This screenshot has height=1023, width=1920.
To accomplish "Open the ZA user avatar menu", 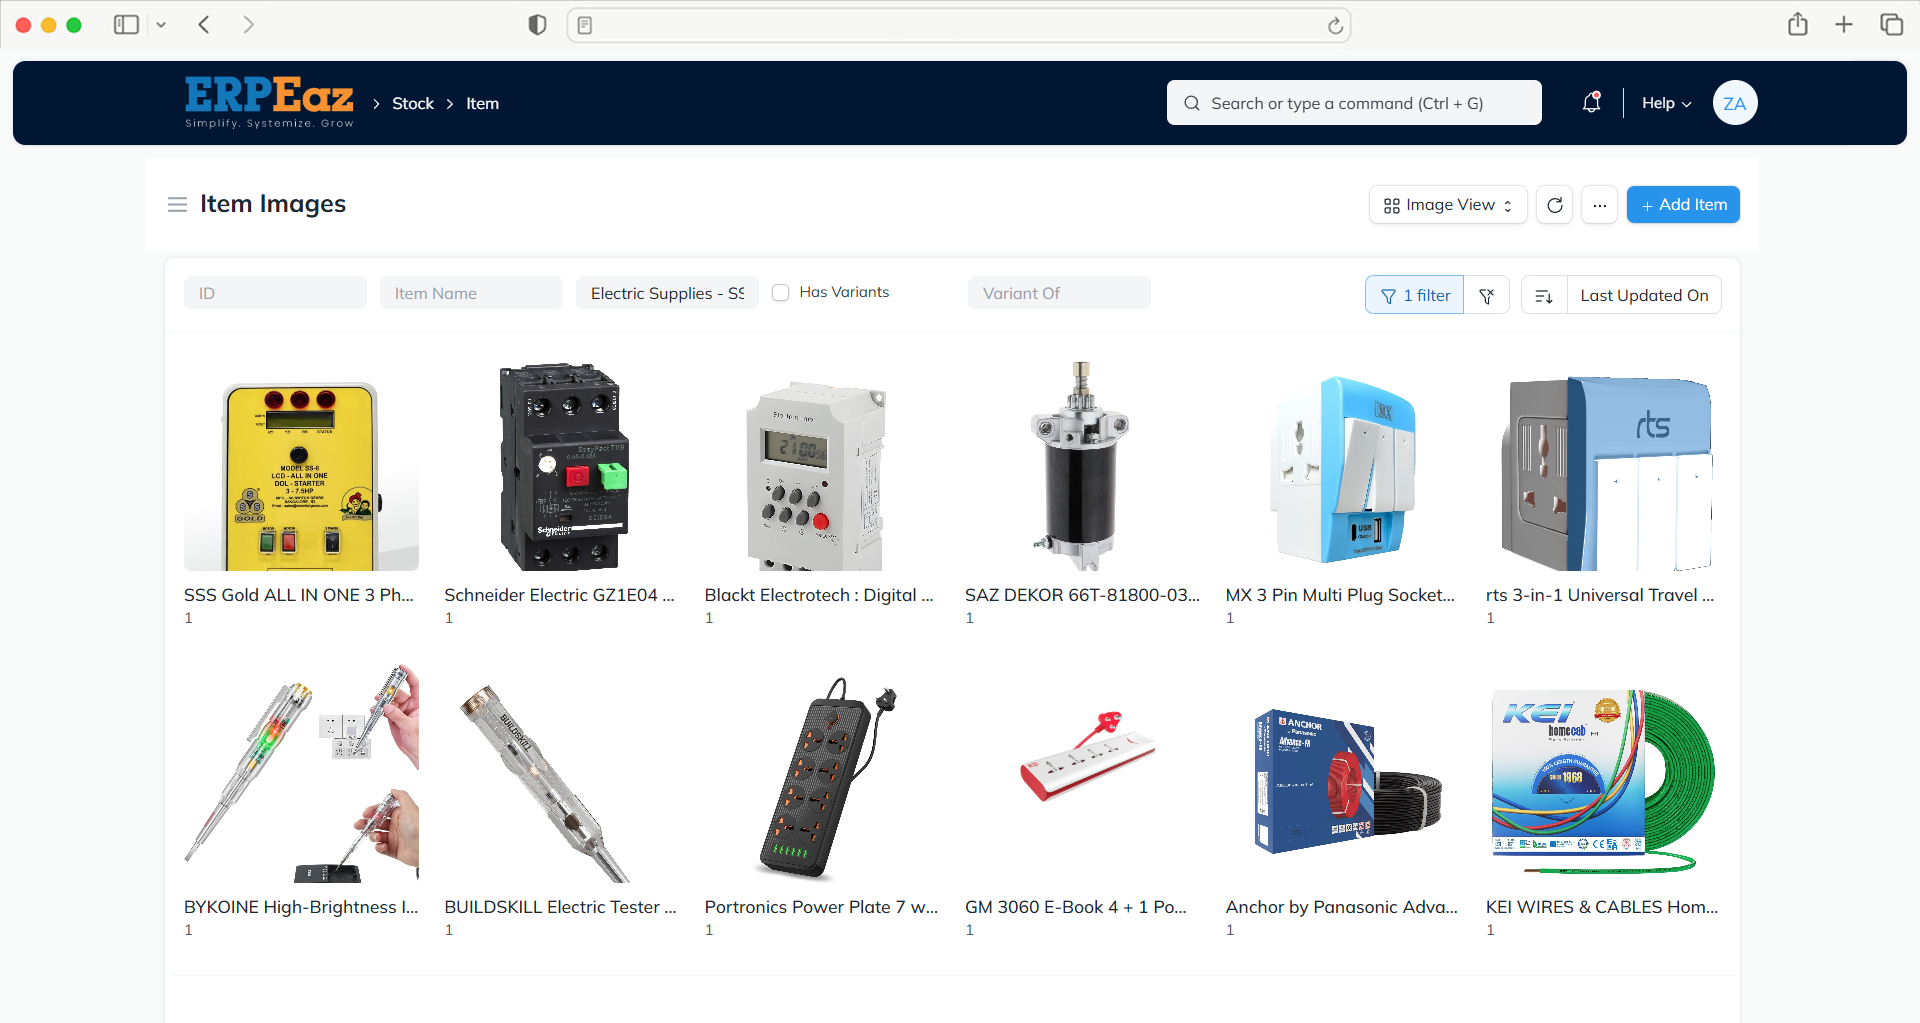I will pyautogui.click(x=1734, y=103).
